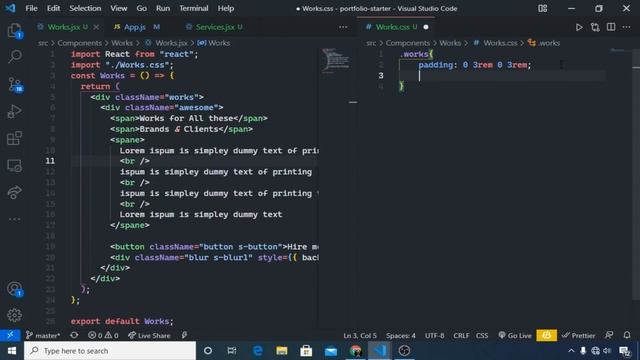Show errors and warnings count
This screenshot has height=360, width=640.
point(103,335)
